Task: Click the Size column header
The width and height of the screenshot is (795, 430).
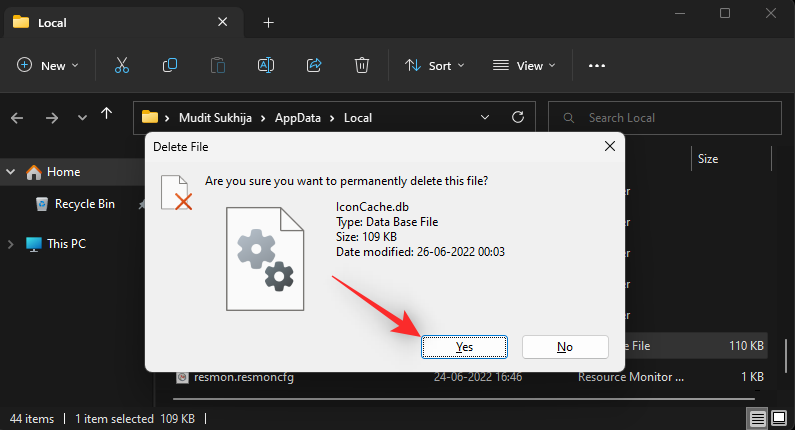Action: coord(707,159)
